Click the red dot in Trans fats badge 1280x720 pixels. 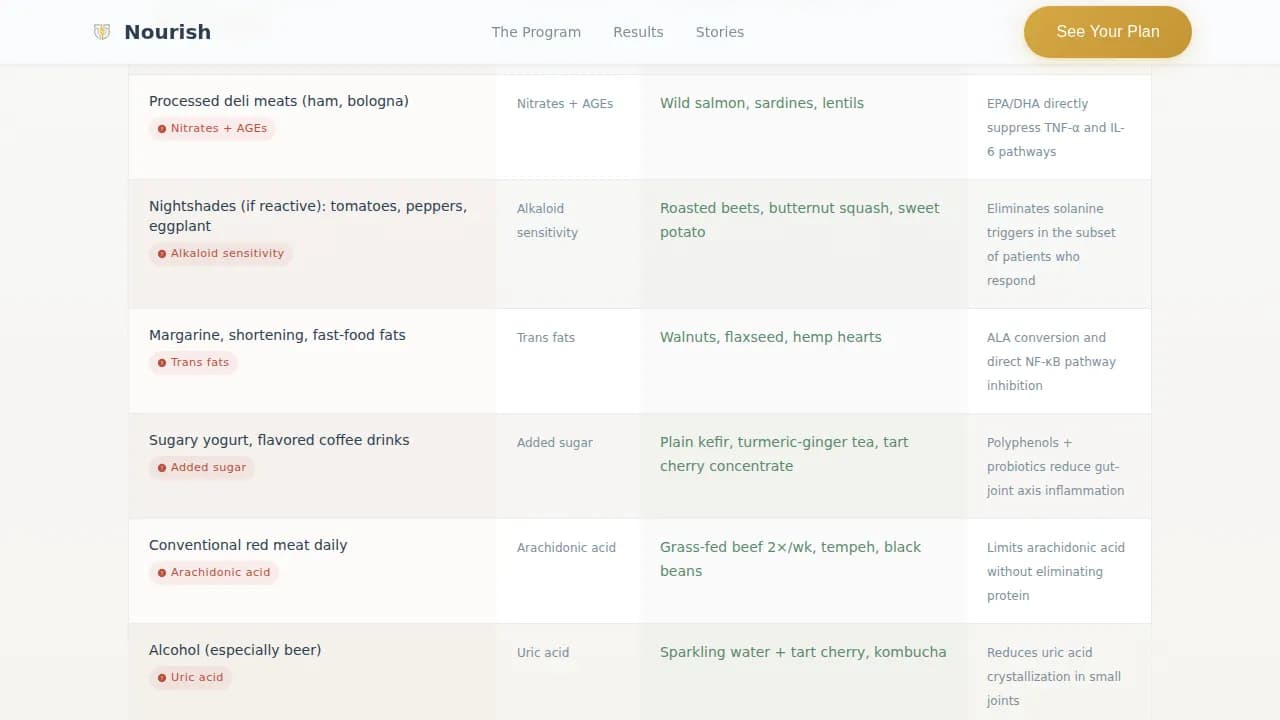[x=162, y=363]
